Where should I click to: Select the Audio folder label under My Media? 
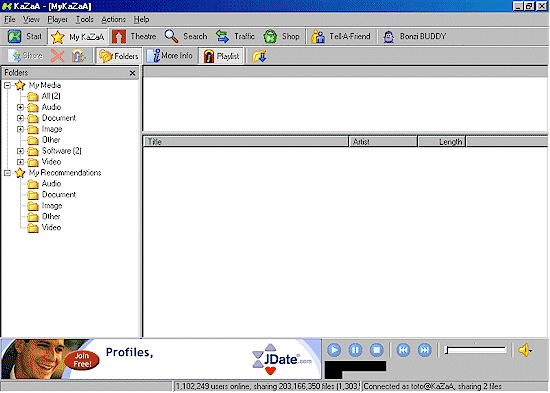point(51,107)
